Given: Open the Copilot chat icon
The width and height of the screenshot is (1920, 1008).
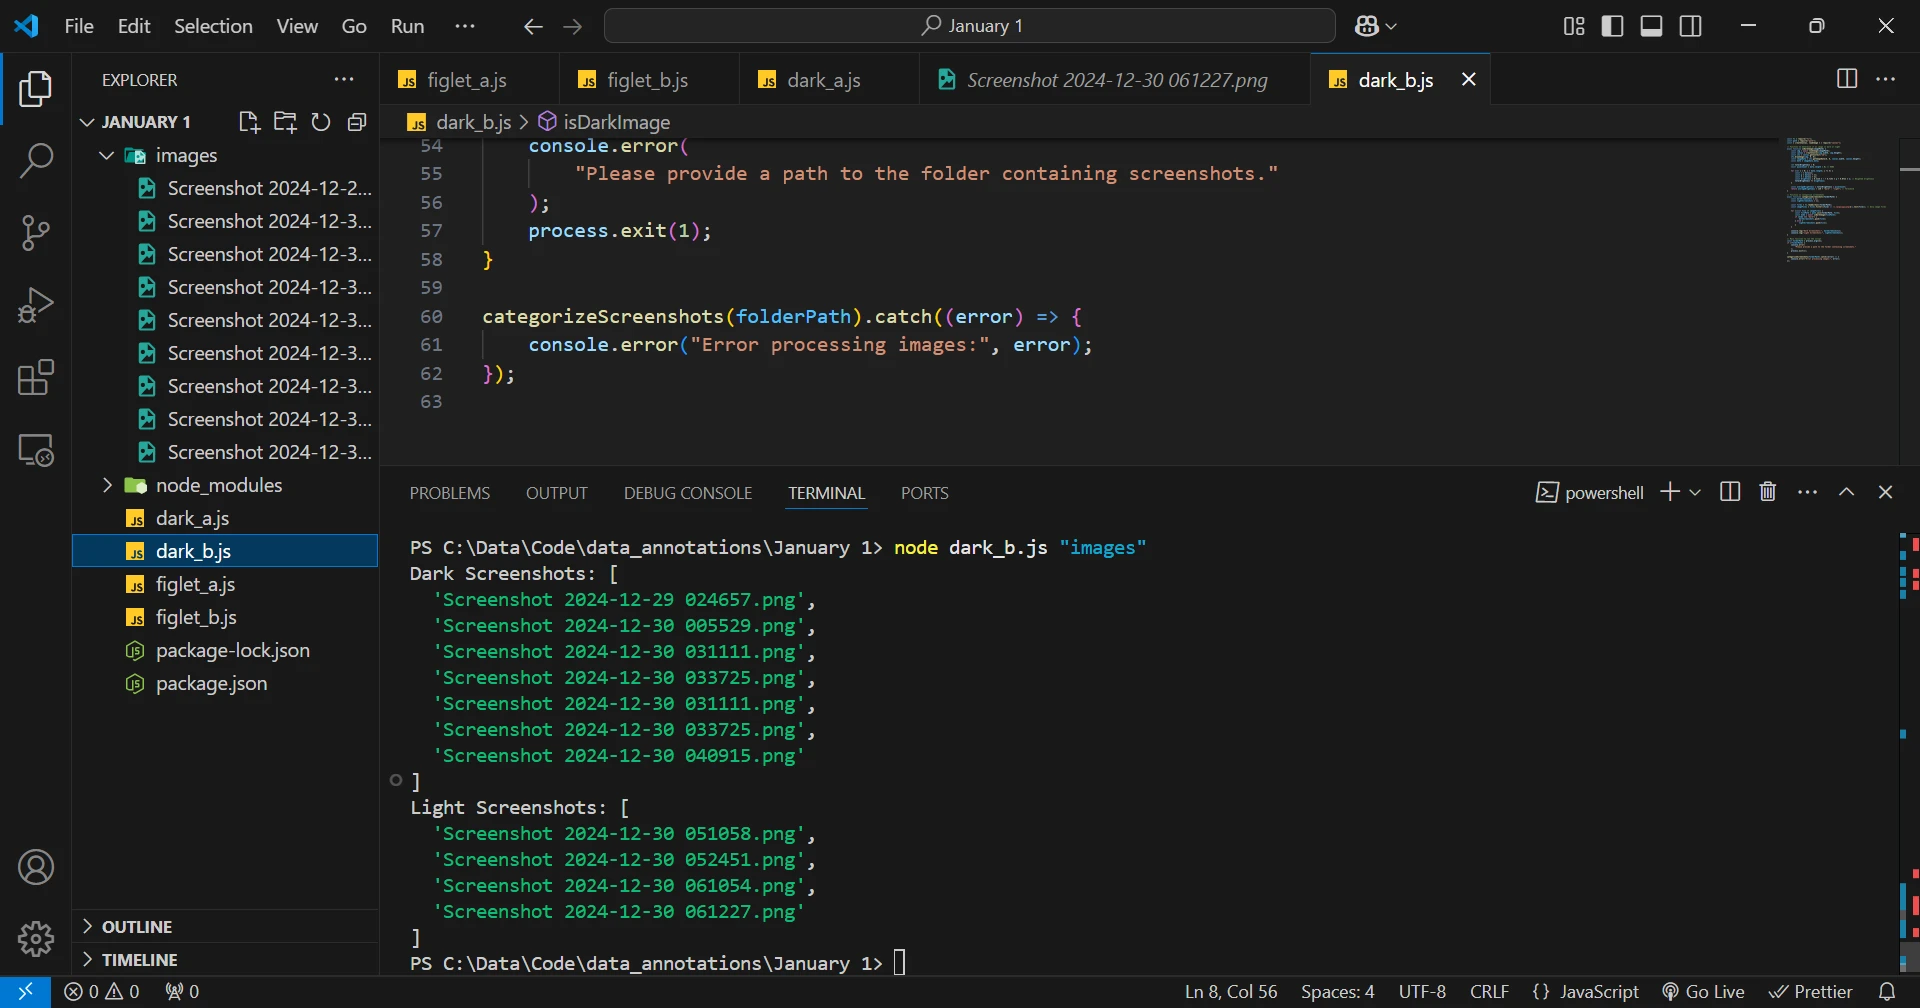Looking at the screenshot, I should 1367,26.
